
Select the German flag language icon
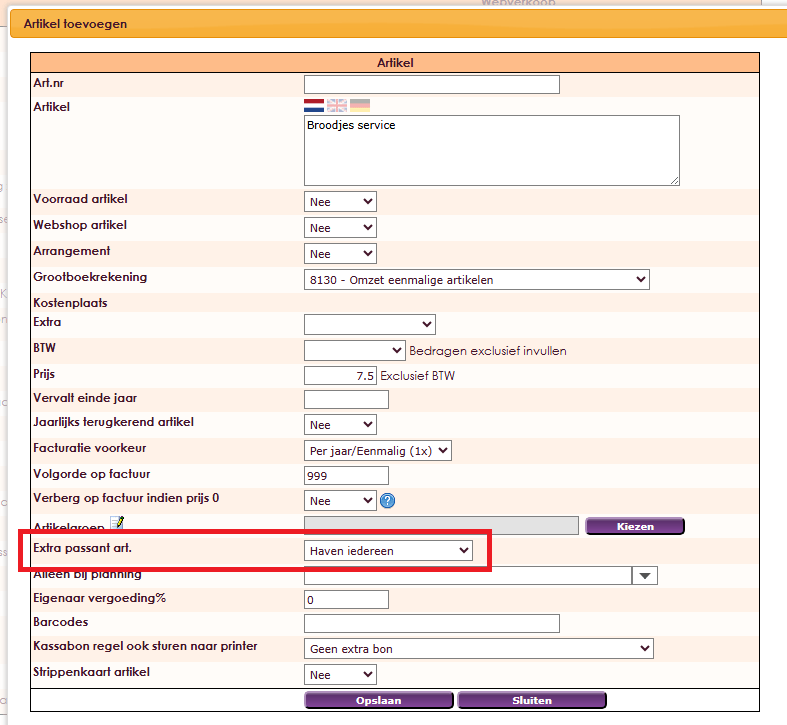click(360, 105)
